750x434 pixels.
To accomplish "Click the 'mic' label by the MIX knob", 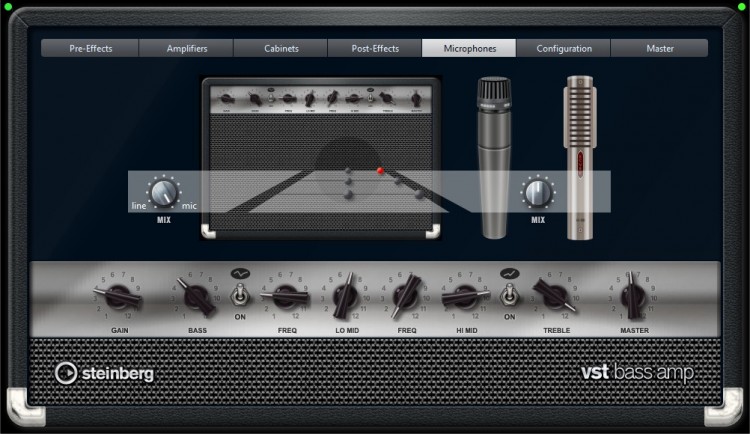I will point(189,206).
